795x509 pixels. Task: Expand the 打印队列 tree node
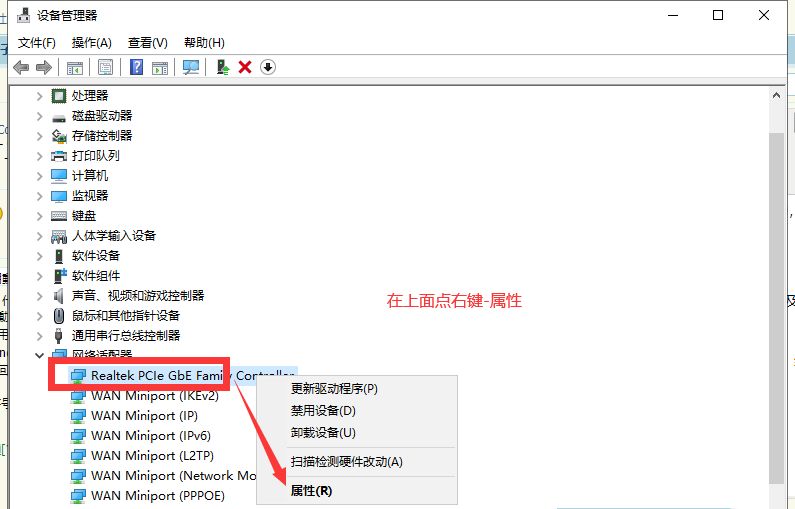coord(40,156)
